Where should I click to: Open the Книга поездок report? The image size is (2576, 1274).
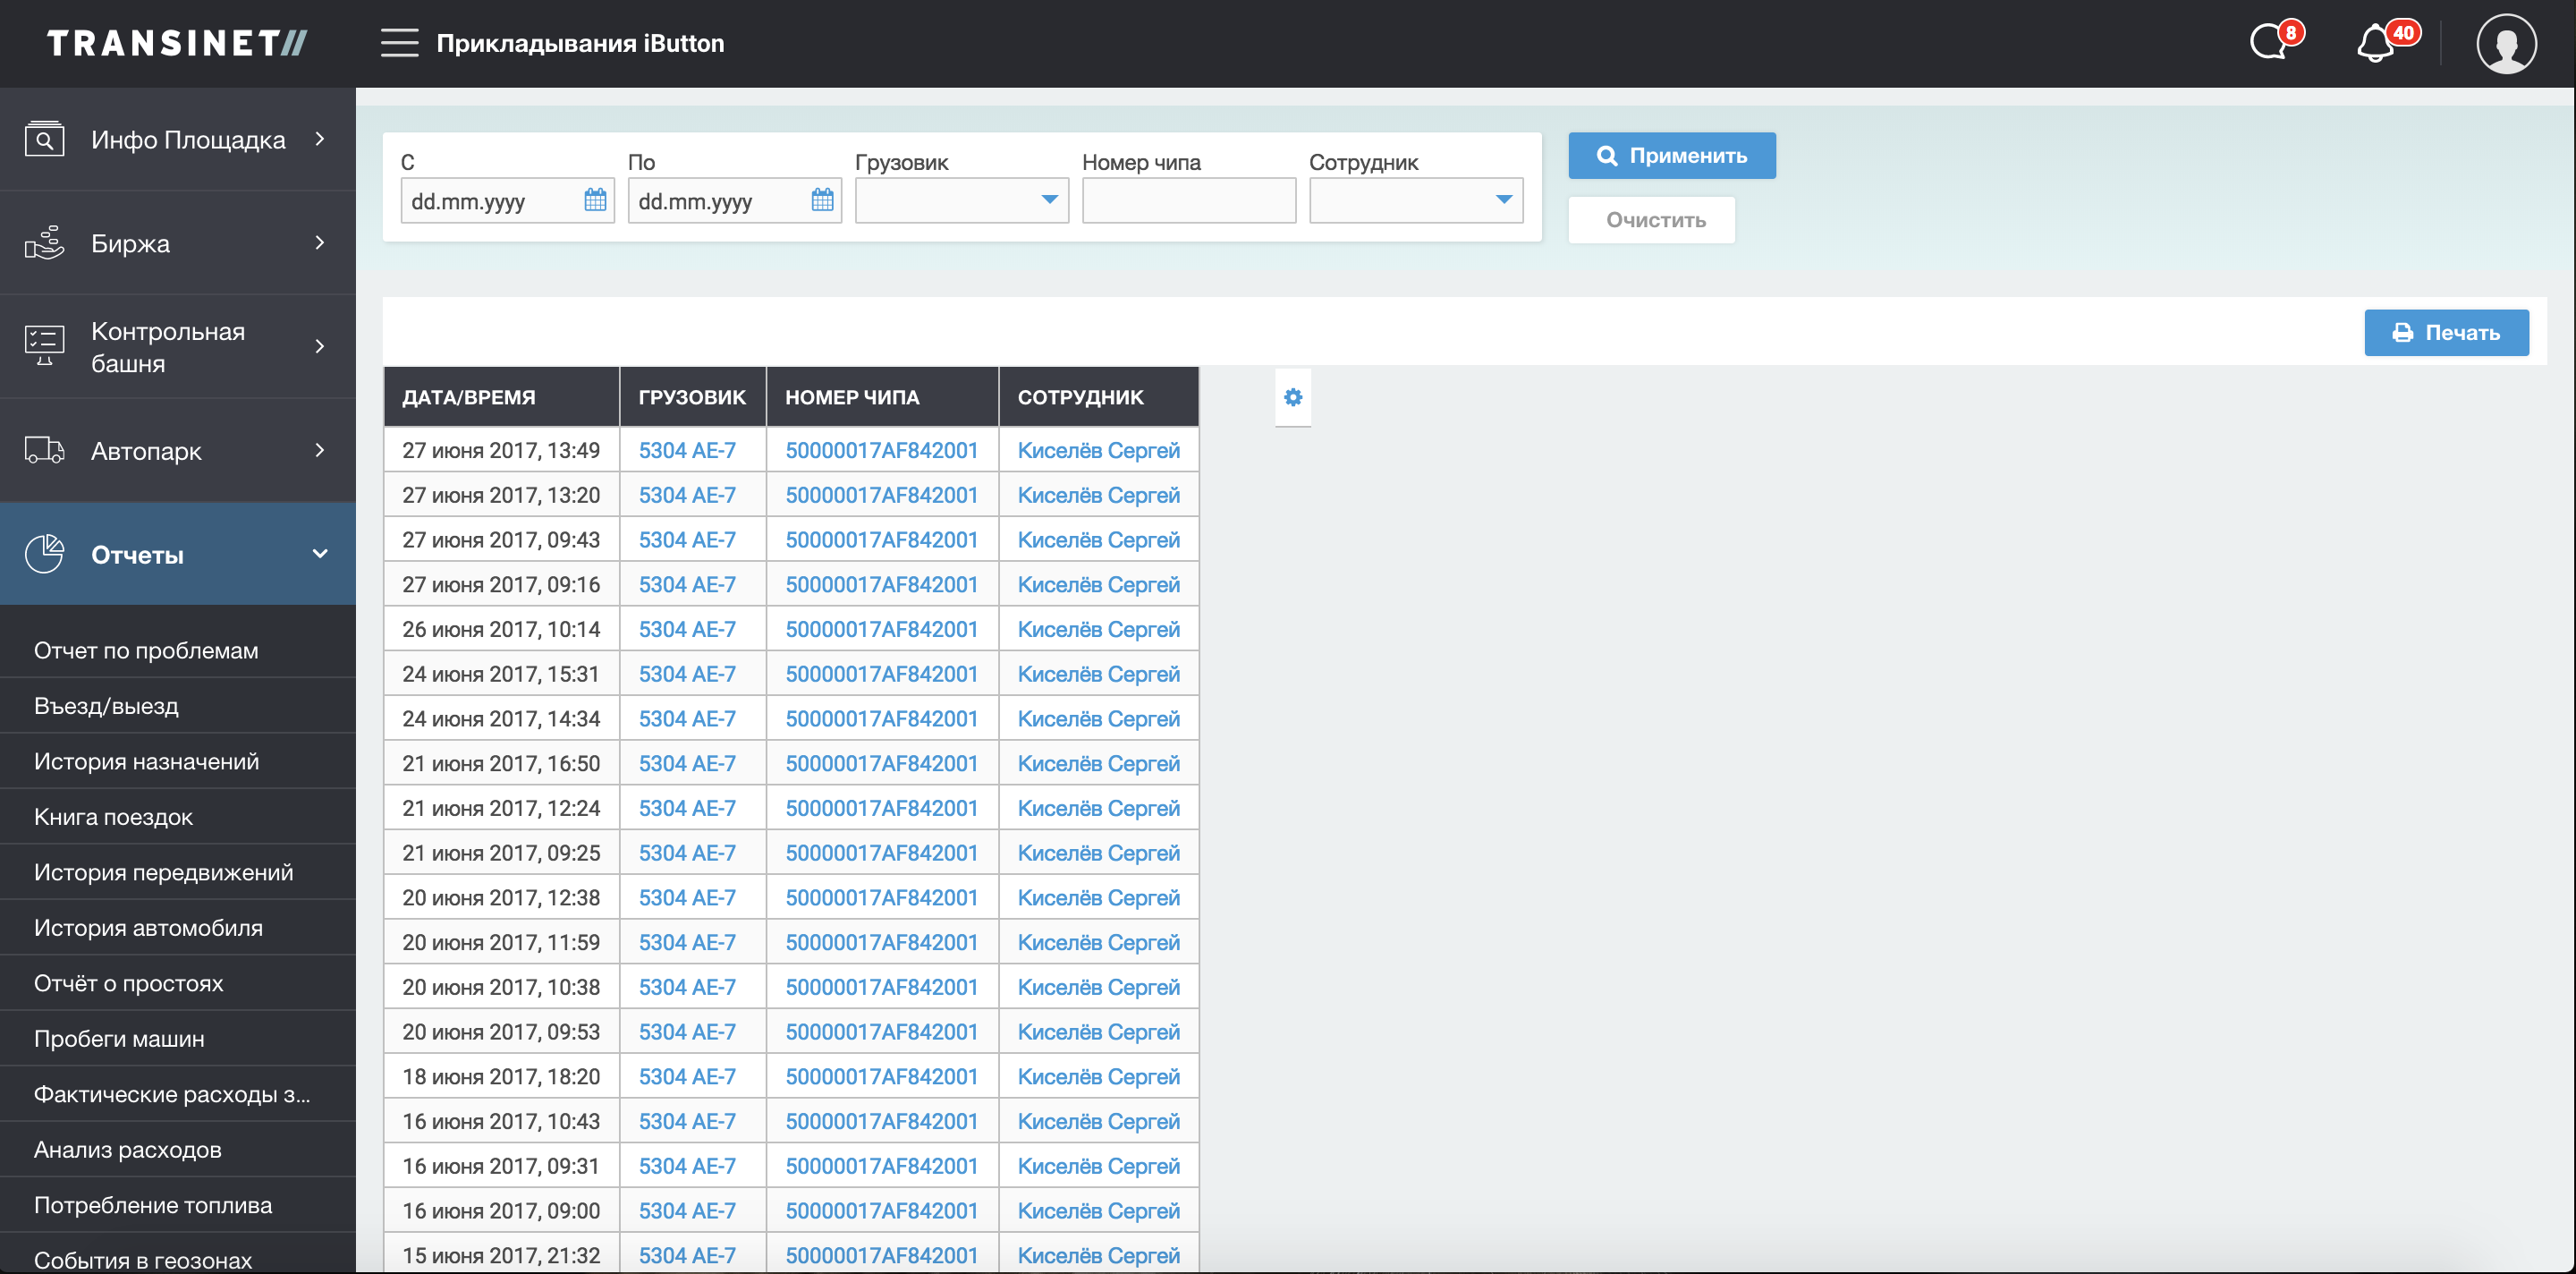(114, 817)
